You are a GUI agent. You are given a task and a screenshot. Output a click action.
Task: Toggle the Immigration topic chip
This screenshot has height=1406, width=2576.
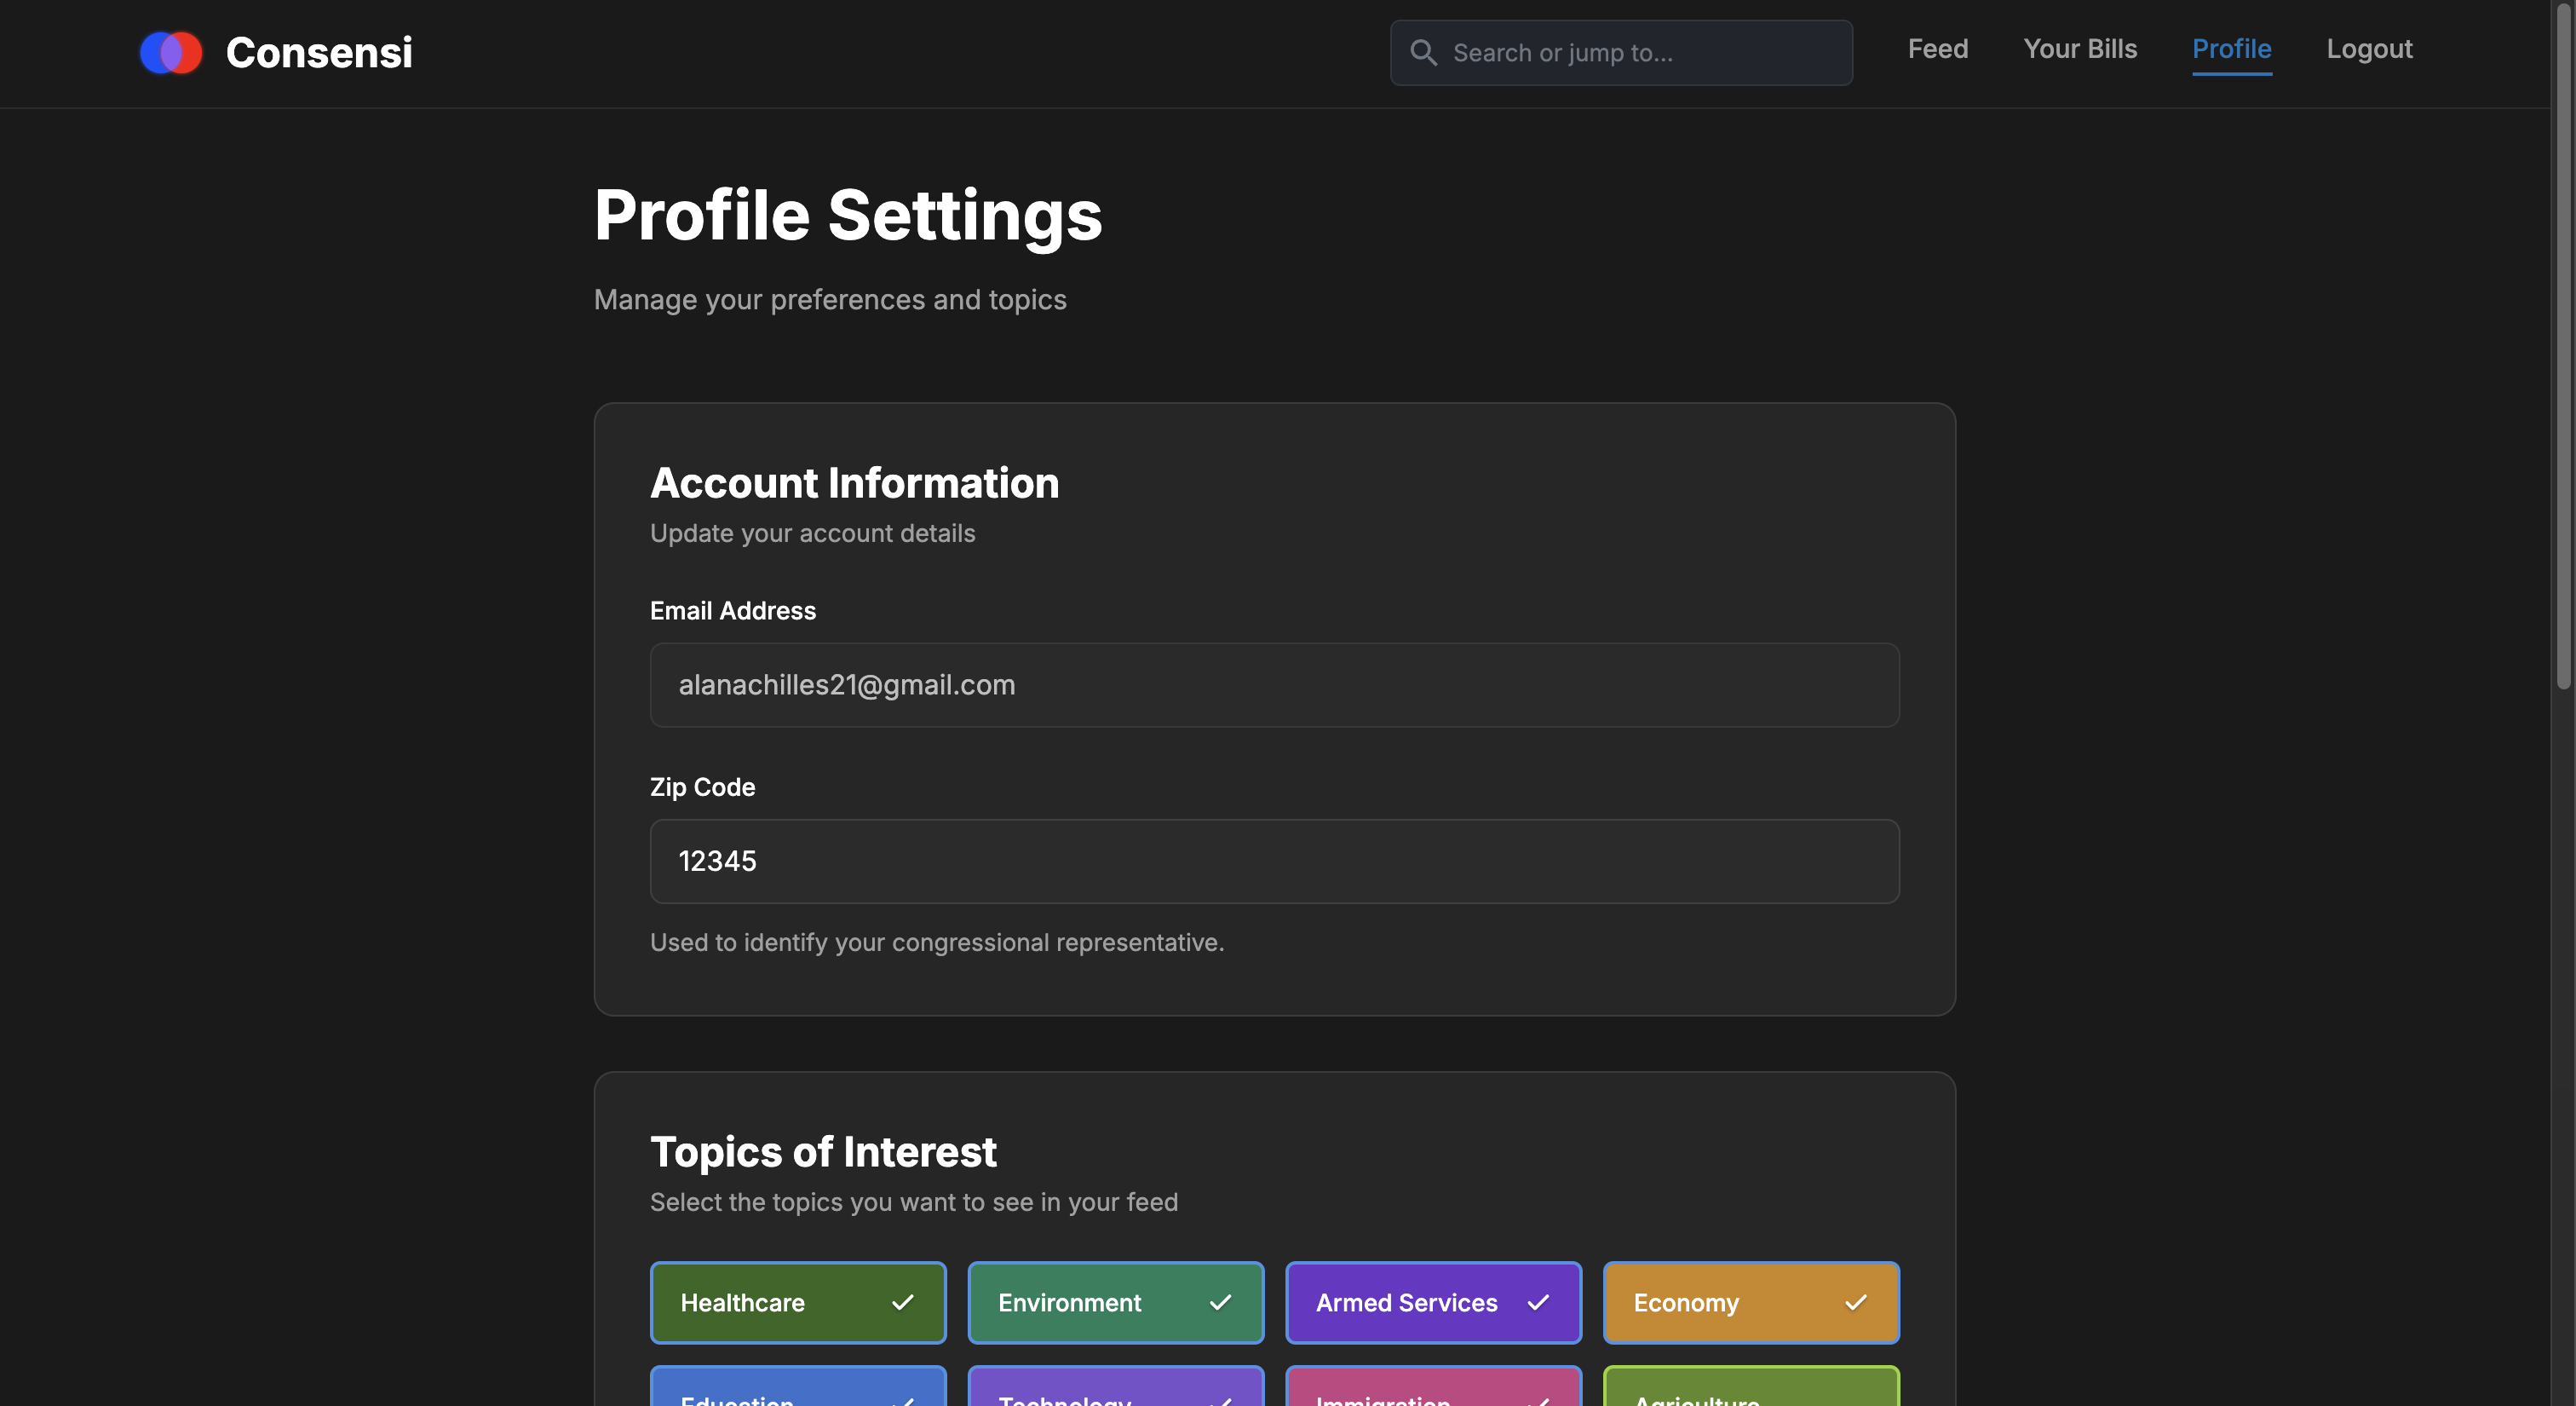[1432, 1390]
